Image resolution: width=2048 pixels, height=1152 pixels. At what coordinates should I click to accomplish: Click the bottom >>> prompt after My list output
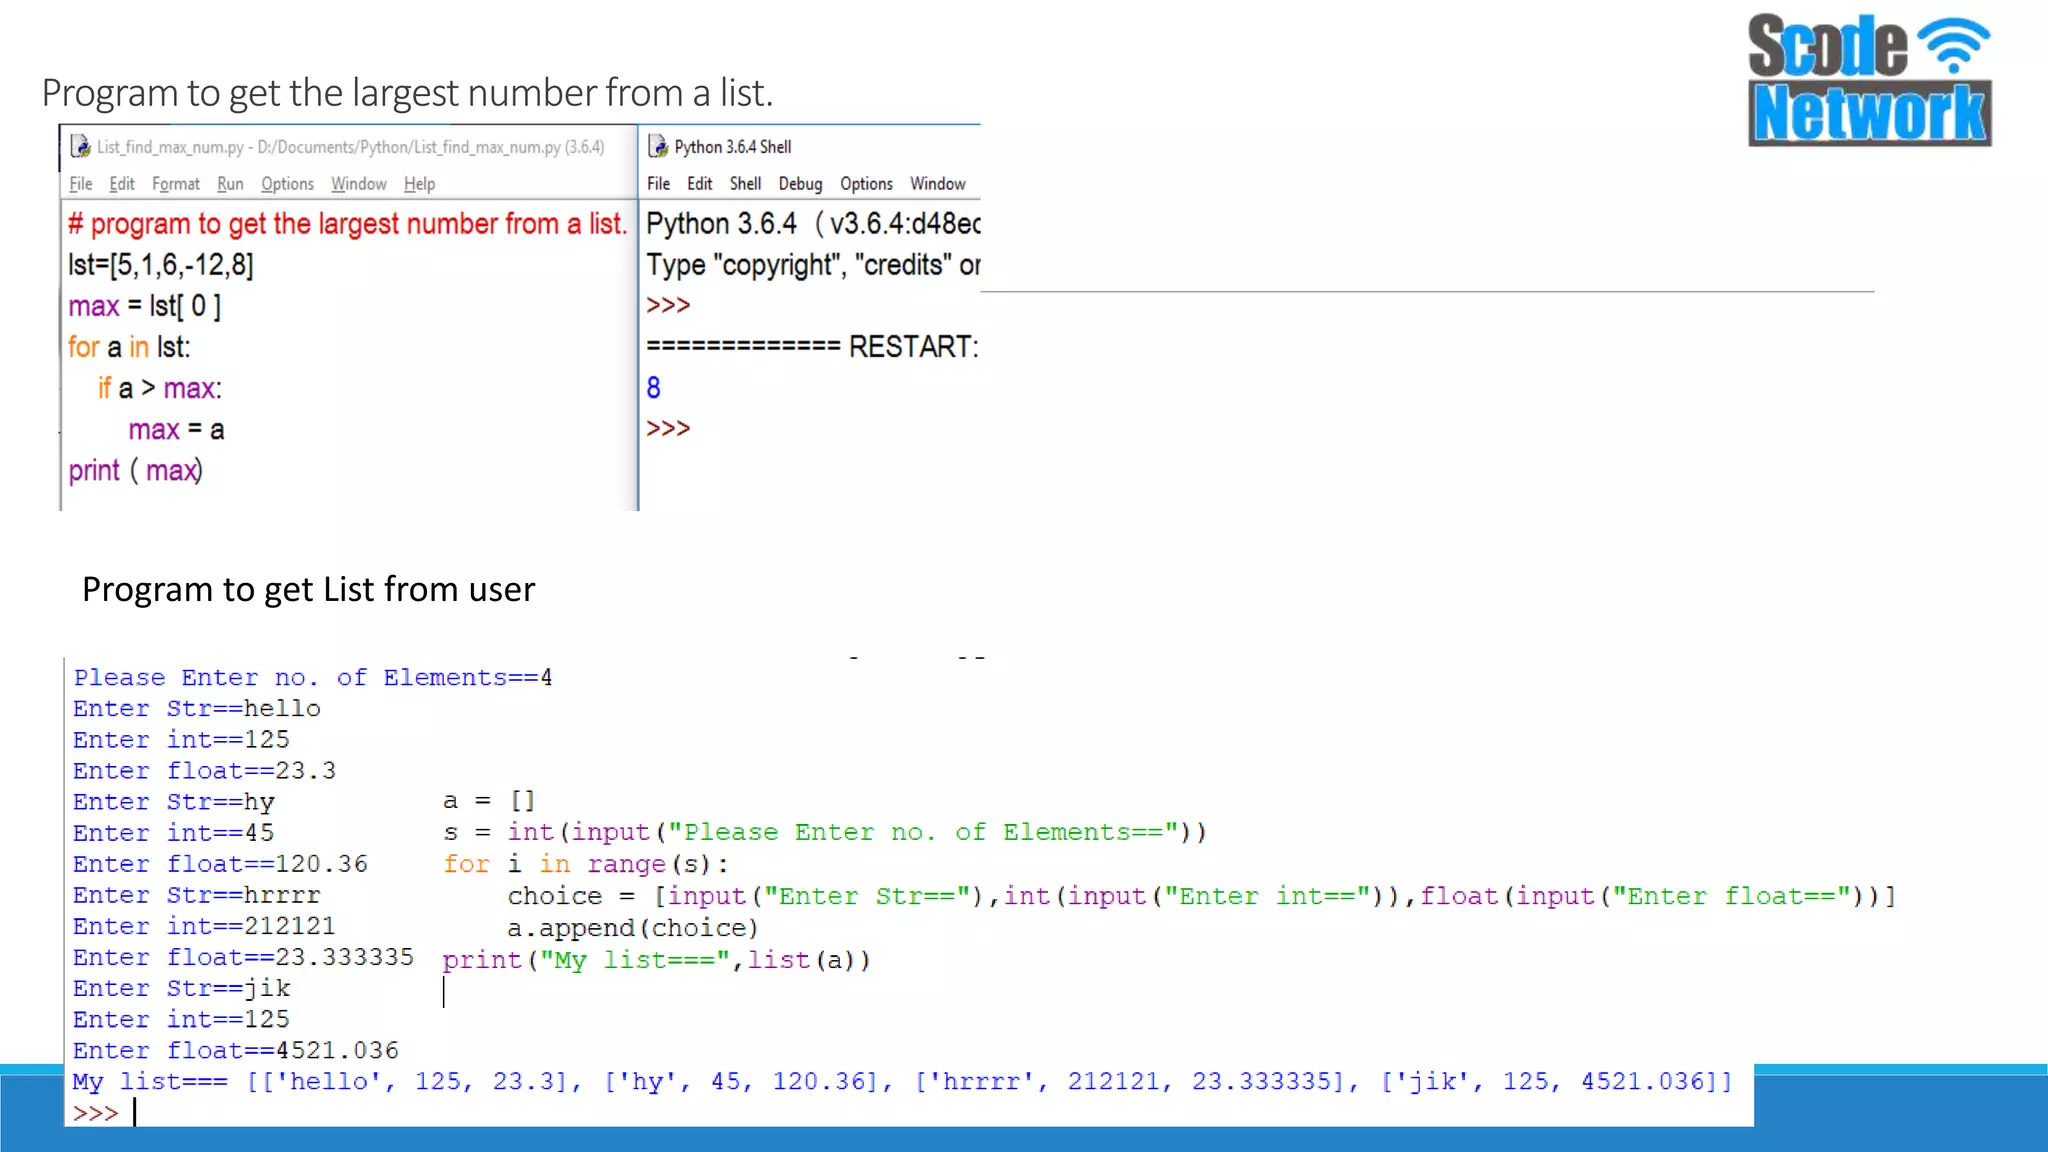coord(96,1112)
